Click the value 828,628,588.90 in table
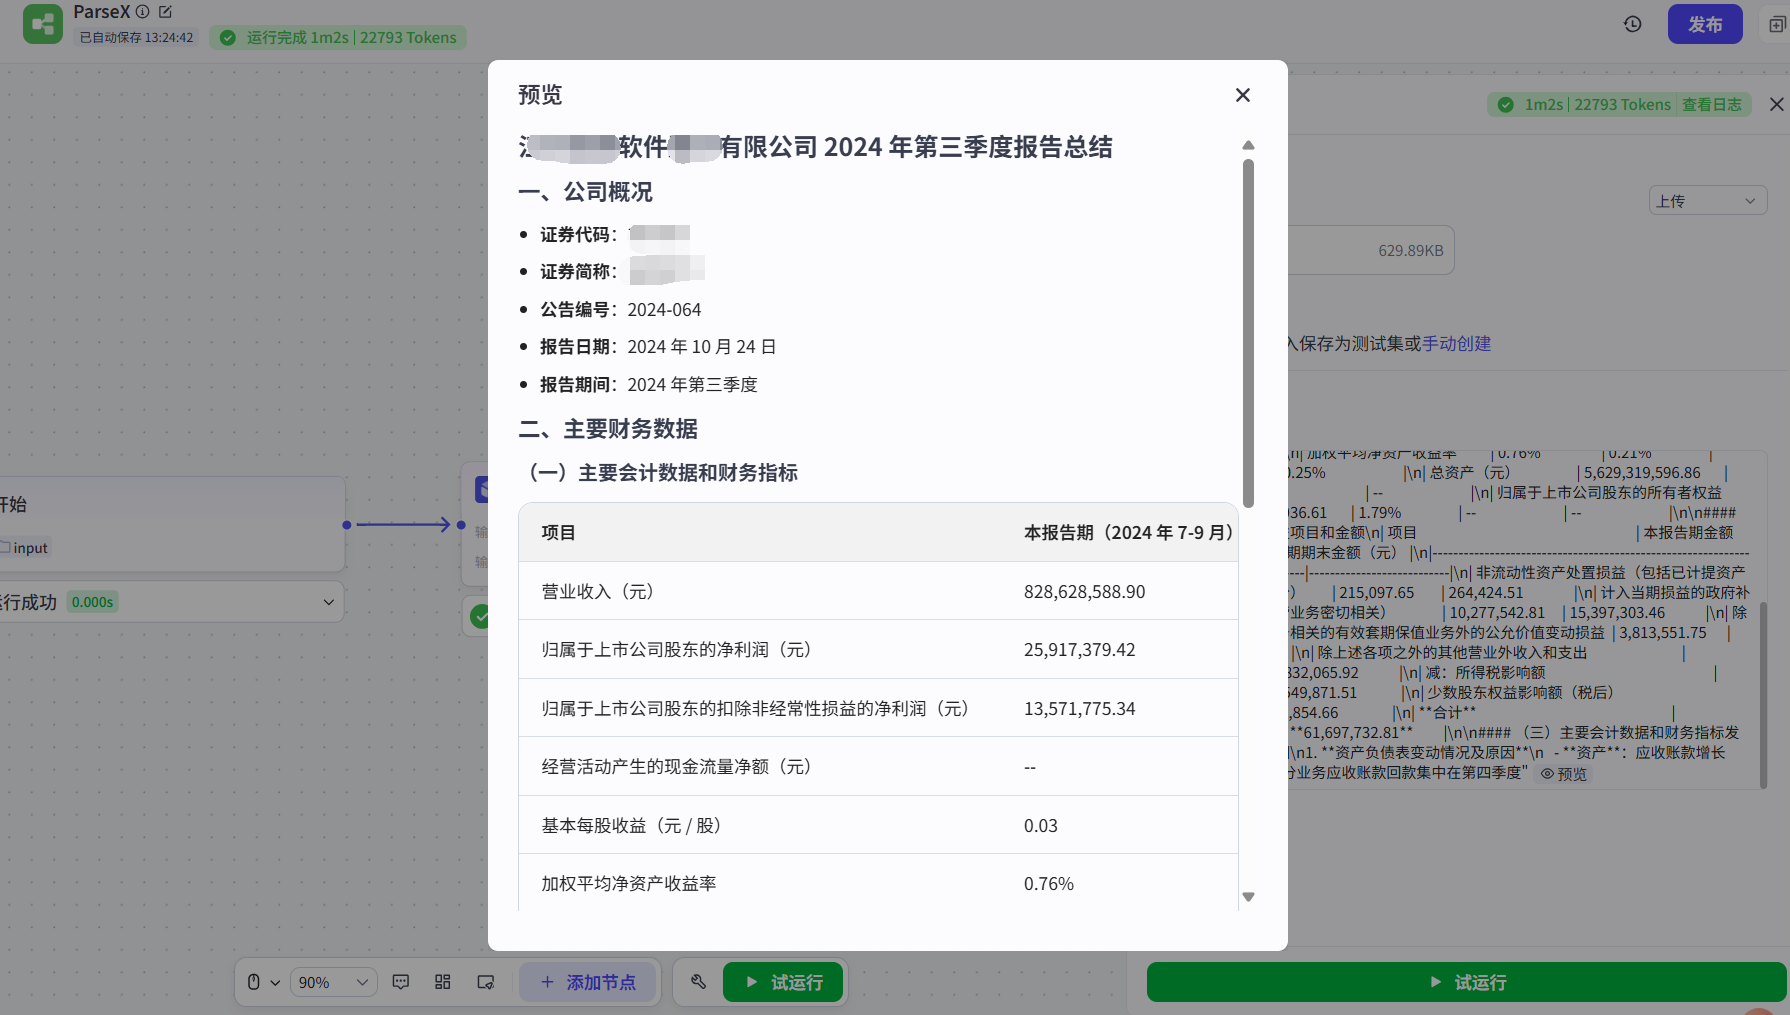Viewport: 1790px width, 1015px height. click(x=1085, y=591)
